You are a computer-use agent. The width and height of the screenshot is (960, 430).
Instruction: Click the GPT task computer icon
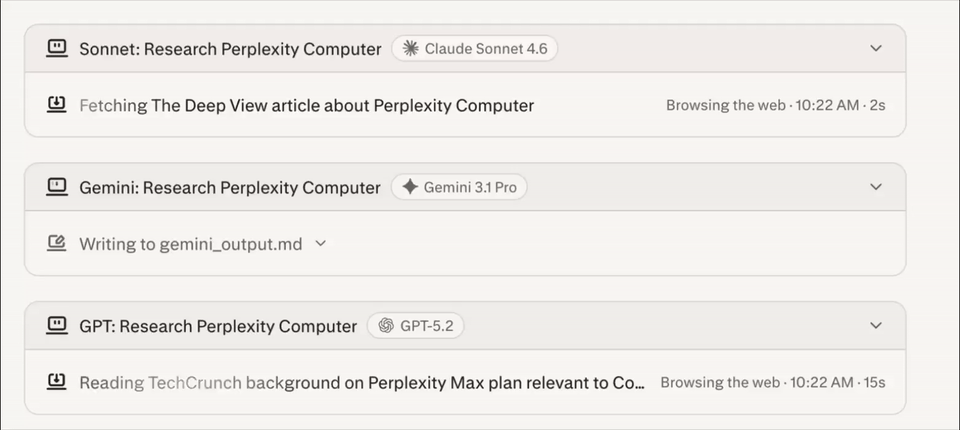57,325
